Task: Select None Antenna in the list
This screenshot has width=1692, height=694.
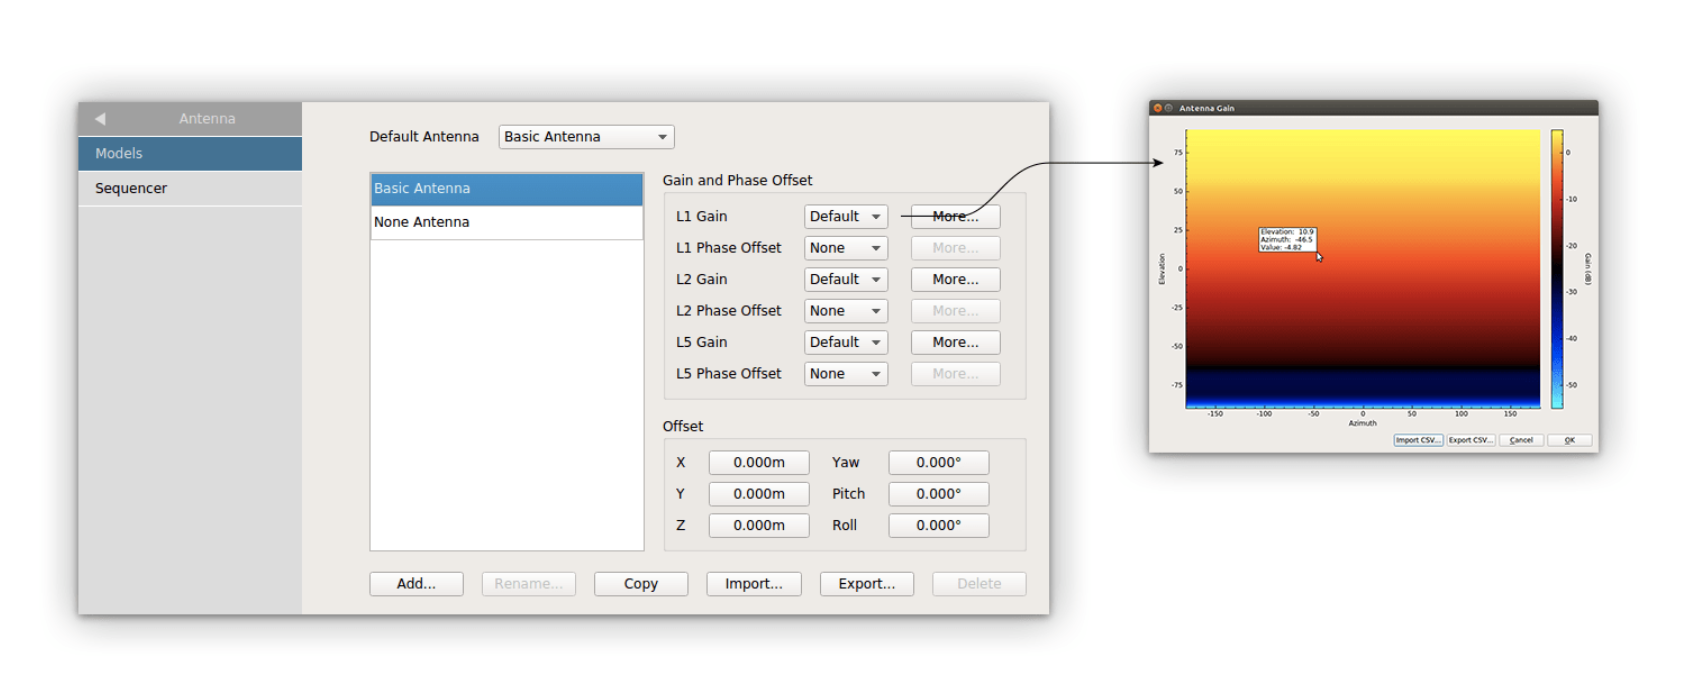Action: (x=506, y=222)
